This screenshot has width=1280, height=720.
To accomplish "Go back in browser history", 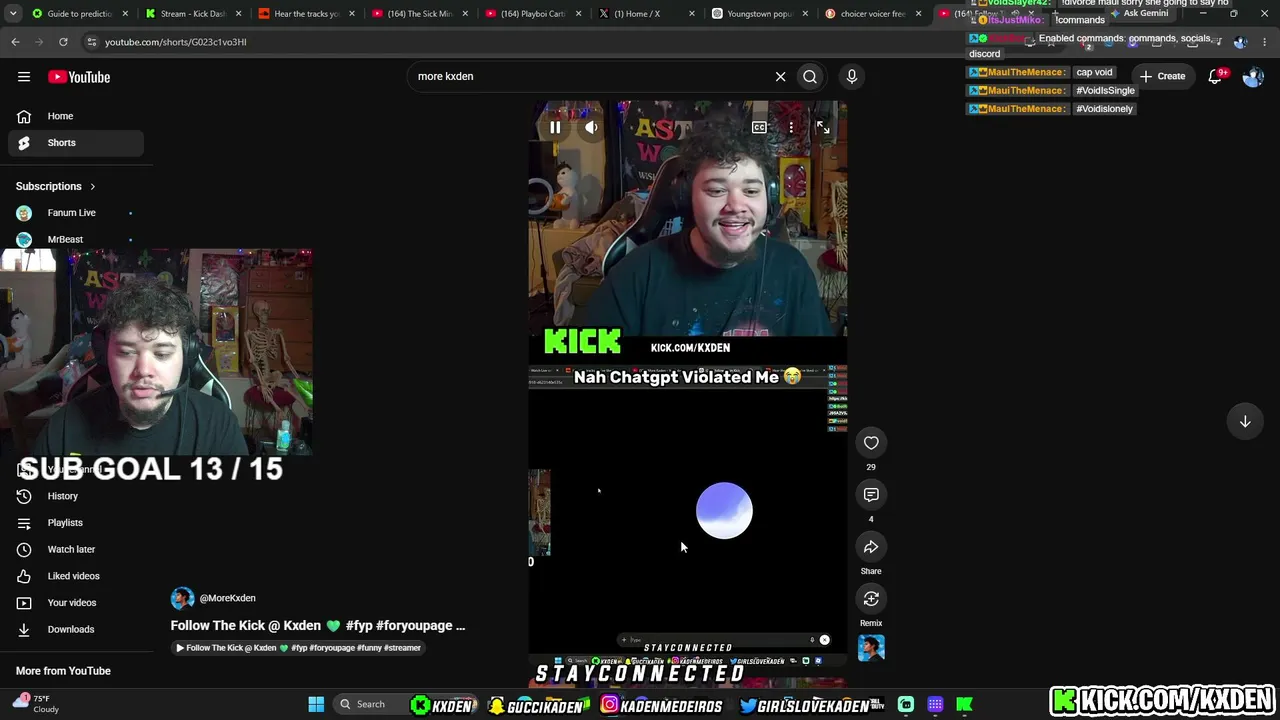I will [x=15, y=42].
